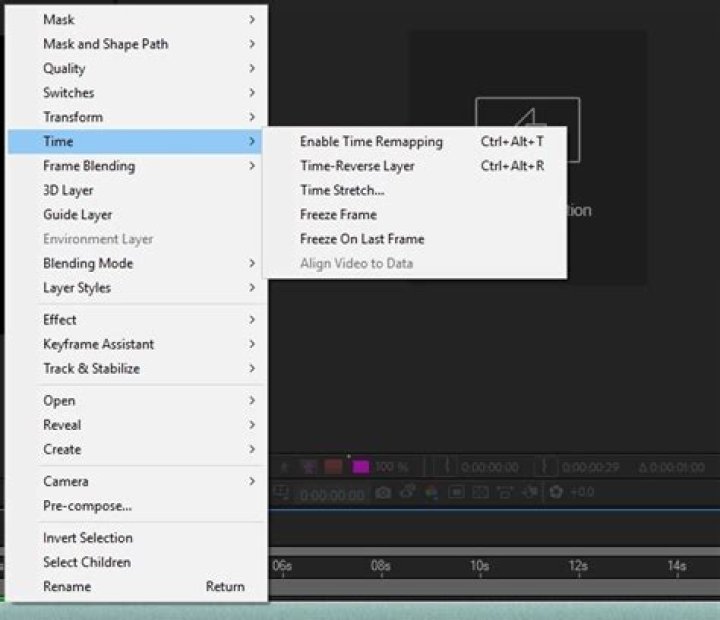Screen dimensions: 720x620
Task: Expand the Blending Mode submenu
Action: click(87, 264)
